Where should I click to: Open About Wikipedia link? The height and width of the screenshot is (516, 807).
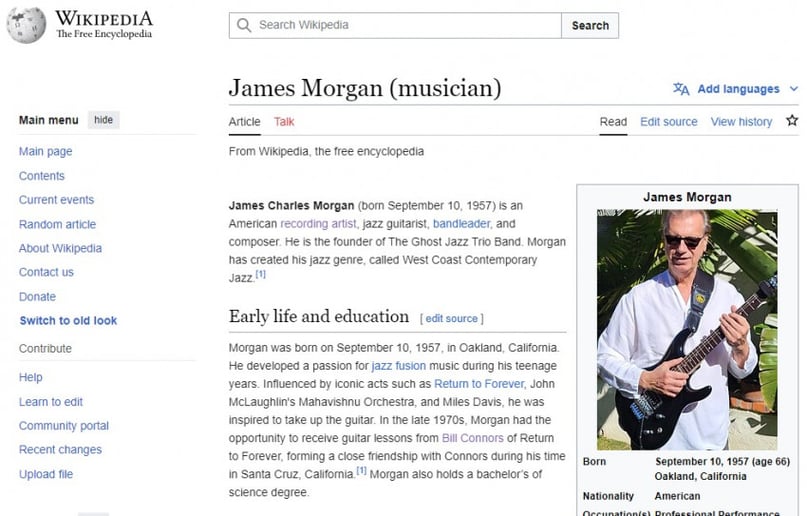pyautogui.click(x=60, y=248)
